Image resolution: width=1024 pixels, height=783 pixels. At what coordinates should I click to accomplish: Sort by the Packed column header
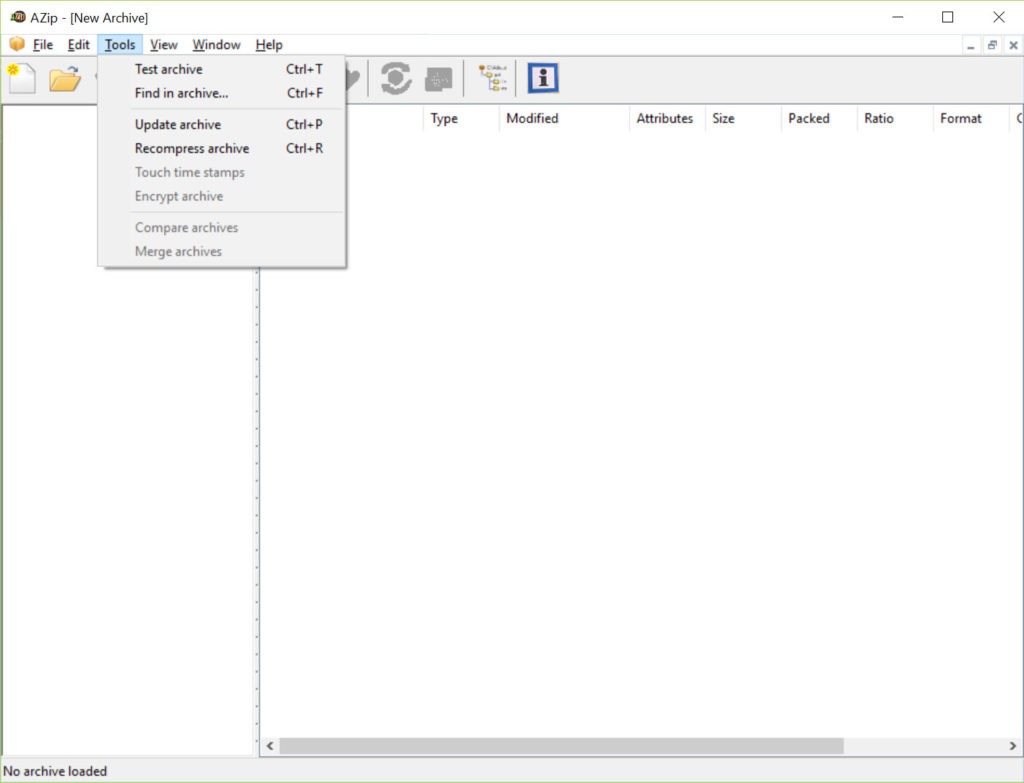(819, 118)
